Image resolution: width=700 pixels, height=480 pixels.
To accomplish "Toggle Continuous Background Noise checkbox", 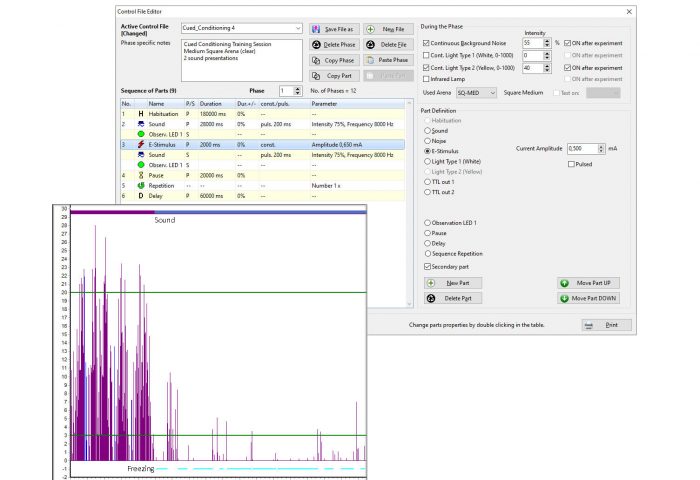I will (x=427, y=43).
